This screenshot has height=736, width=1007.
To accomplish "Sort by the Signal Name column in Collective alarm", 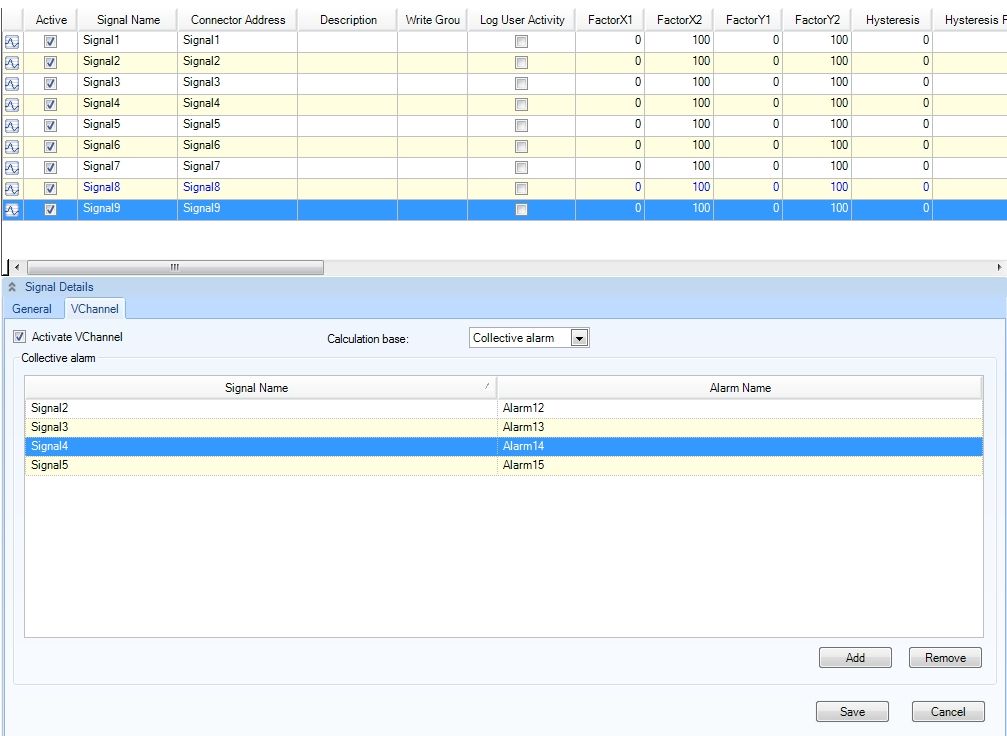I will point(259,388).
